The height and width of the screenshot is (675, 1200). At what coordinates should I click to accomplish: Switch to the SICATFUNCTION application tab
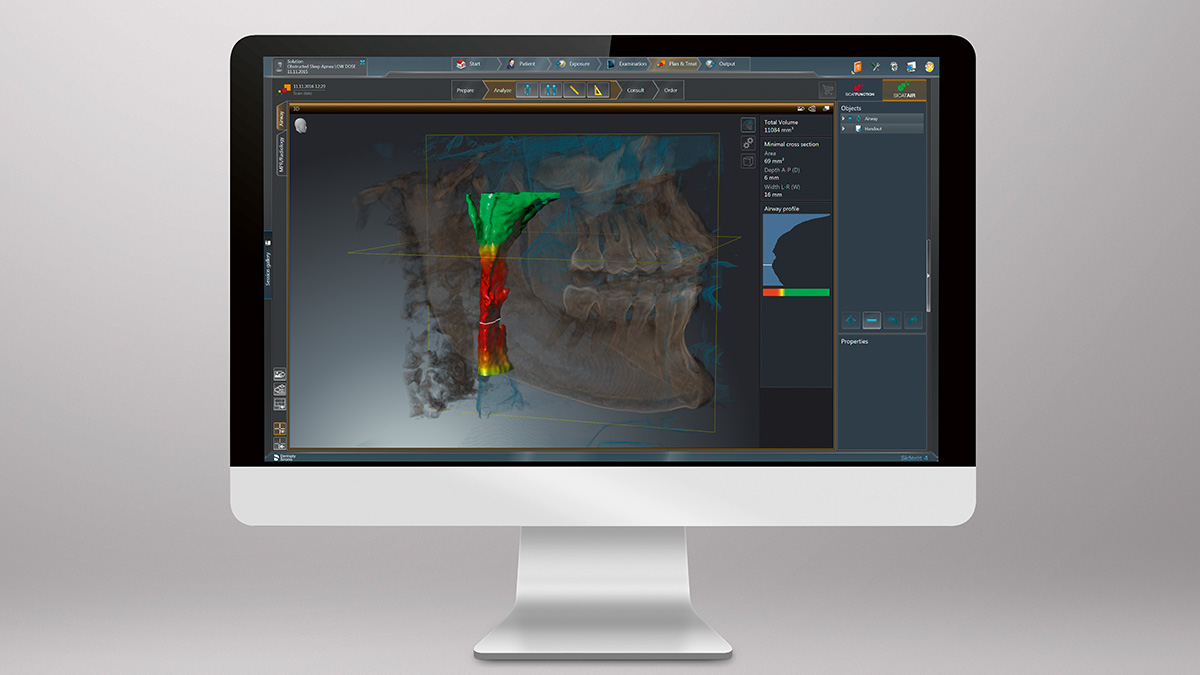pos(860,90)
